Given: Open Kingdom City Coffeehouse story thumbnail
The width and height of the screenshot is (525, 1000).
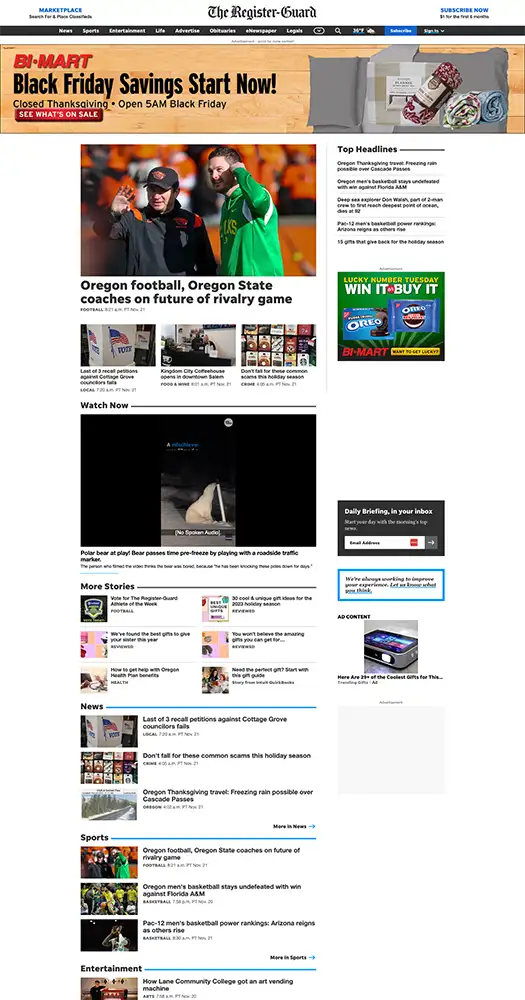Looking at the screenshot, I should (198, 345).
